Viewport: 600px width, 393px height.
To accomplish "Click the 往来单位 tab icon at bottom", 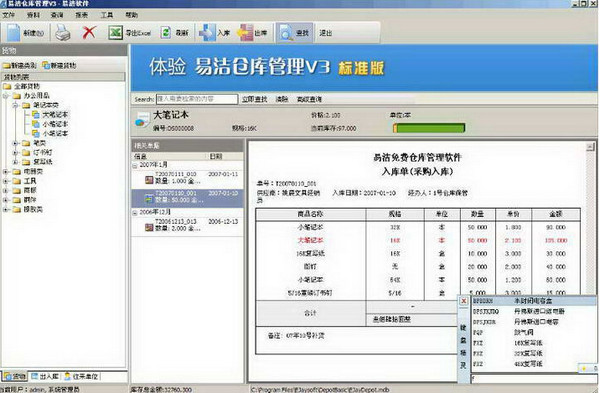I will [67, 376].
